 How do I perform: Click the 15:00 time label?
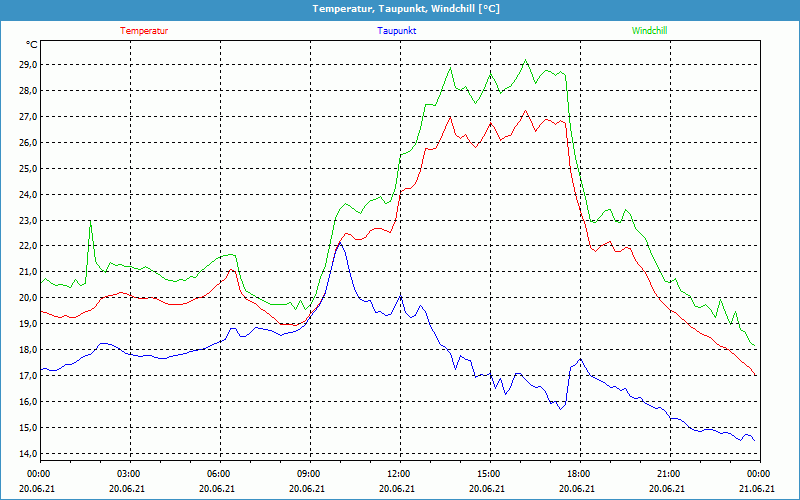click(490, 474)
